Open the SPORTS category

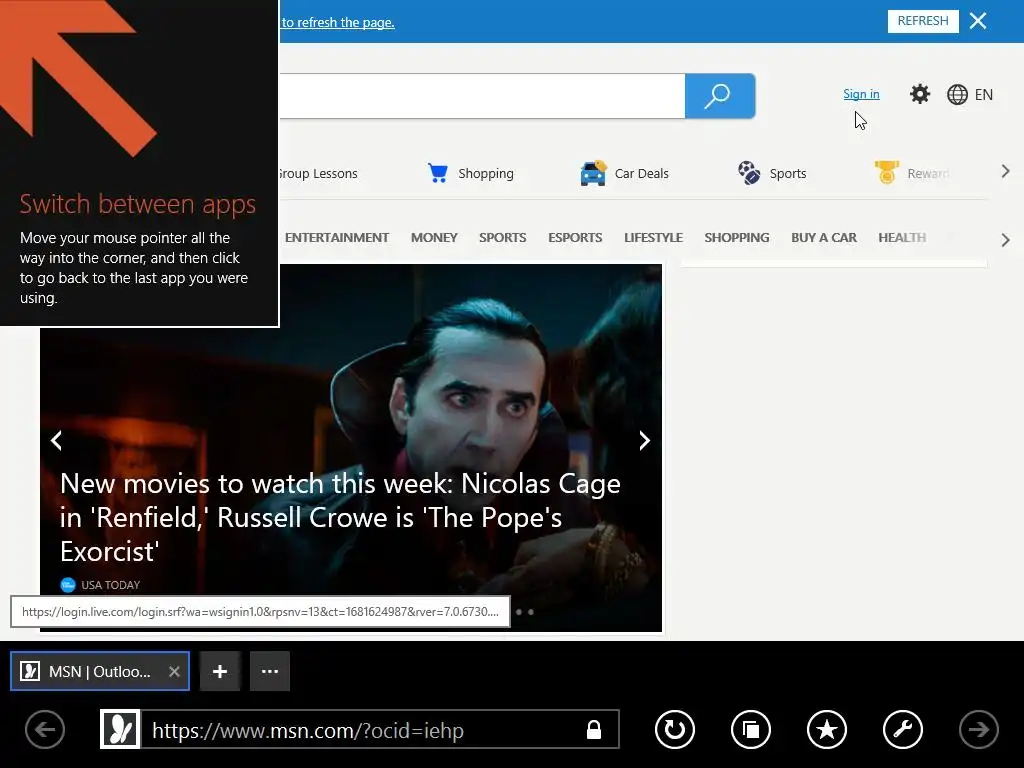click(502, 238)
